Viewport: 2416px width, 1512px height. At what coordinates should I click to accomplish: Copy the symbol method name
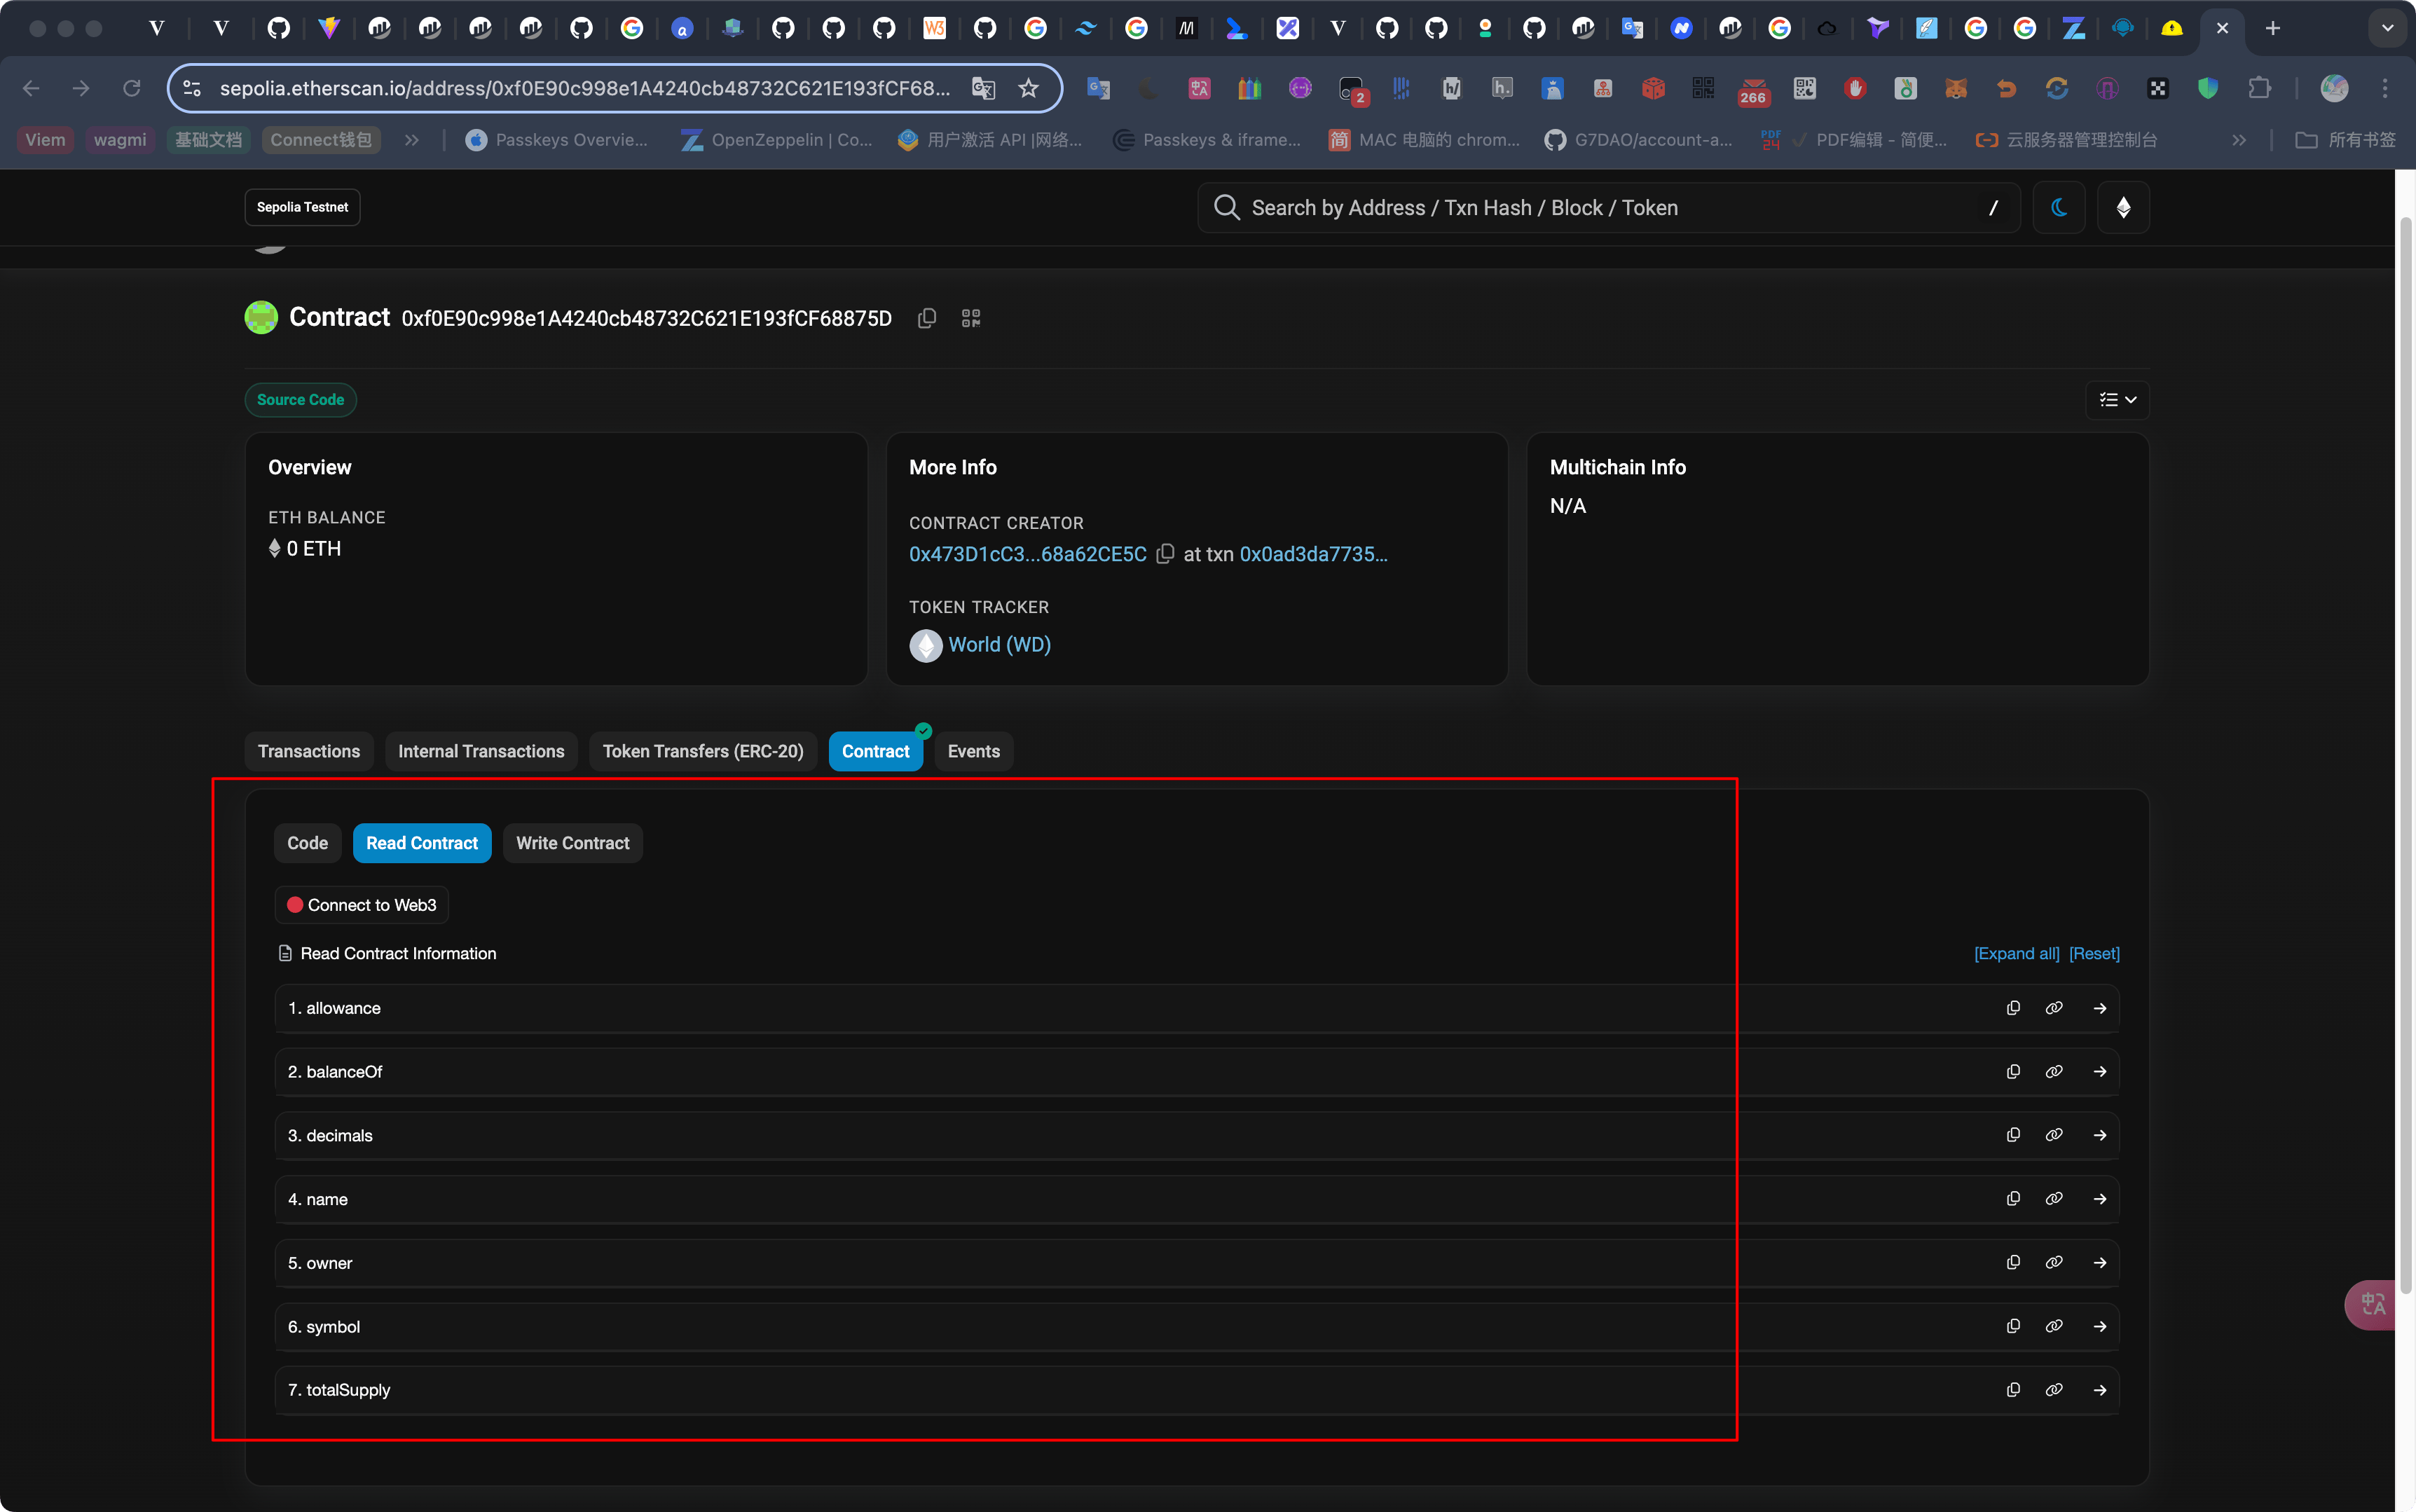point(2013,1326)
